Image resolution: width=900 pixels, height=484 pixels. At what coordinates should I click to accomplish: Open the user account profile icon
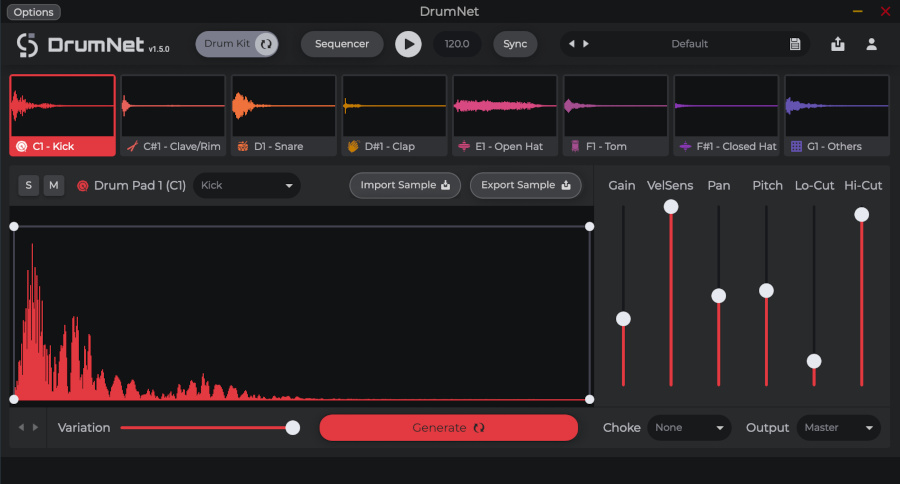click(872, 44)
